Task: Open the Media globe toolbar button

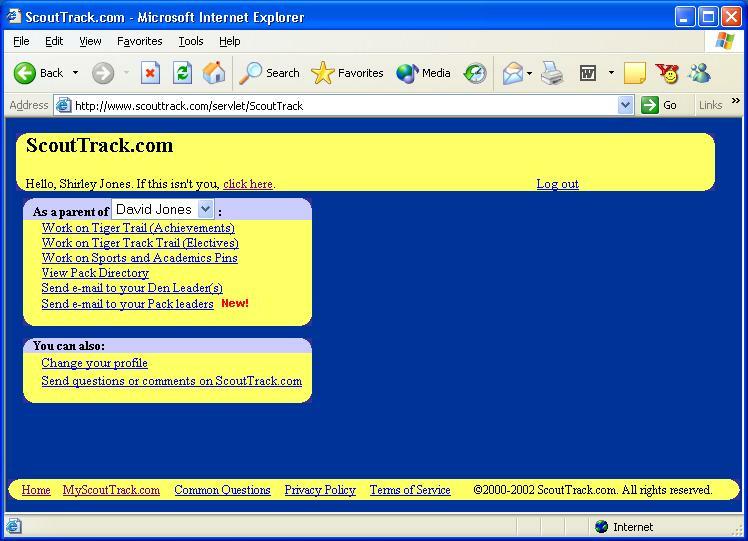Action: (423, 73)
